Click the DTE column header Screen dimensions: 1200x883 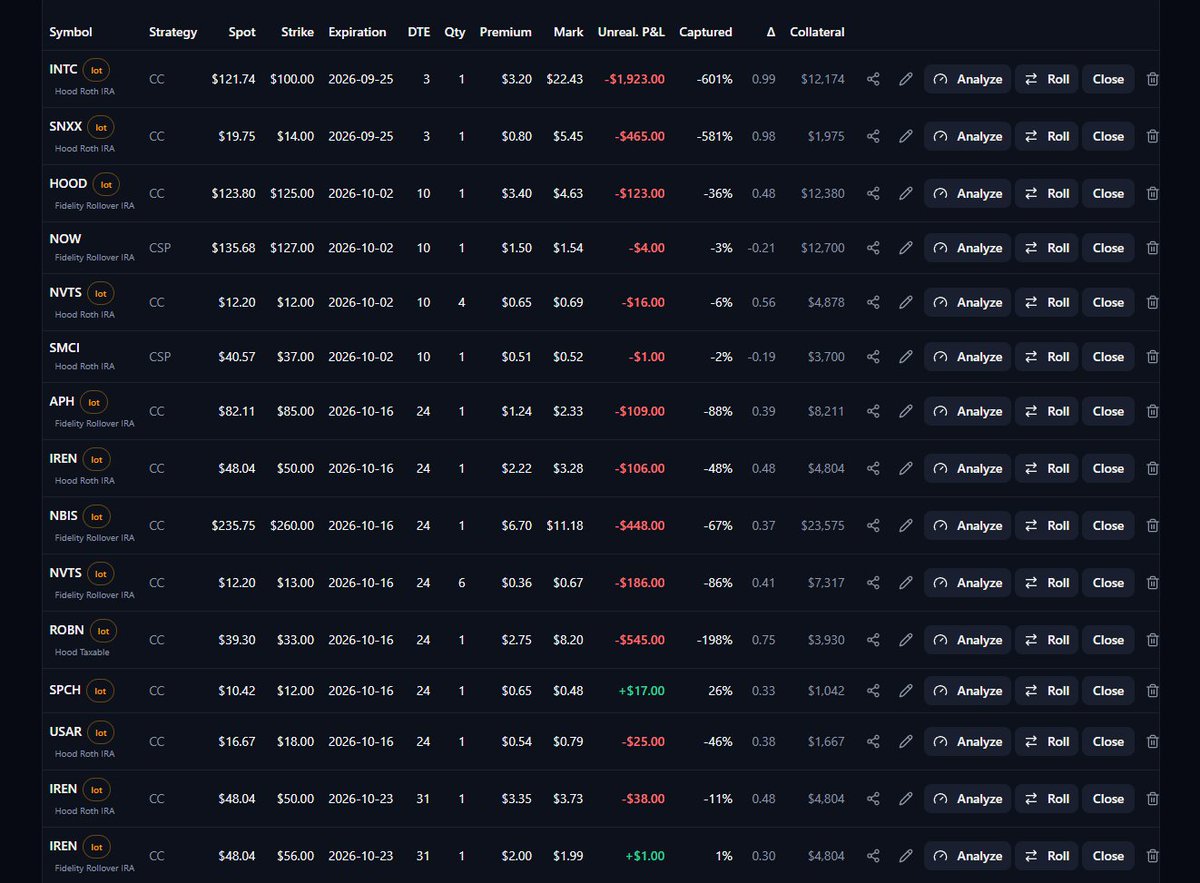tap(419, 32)
